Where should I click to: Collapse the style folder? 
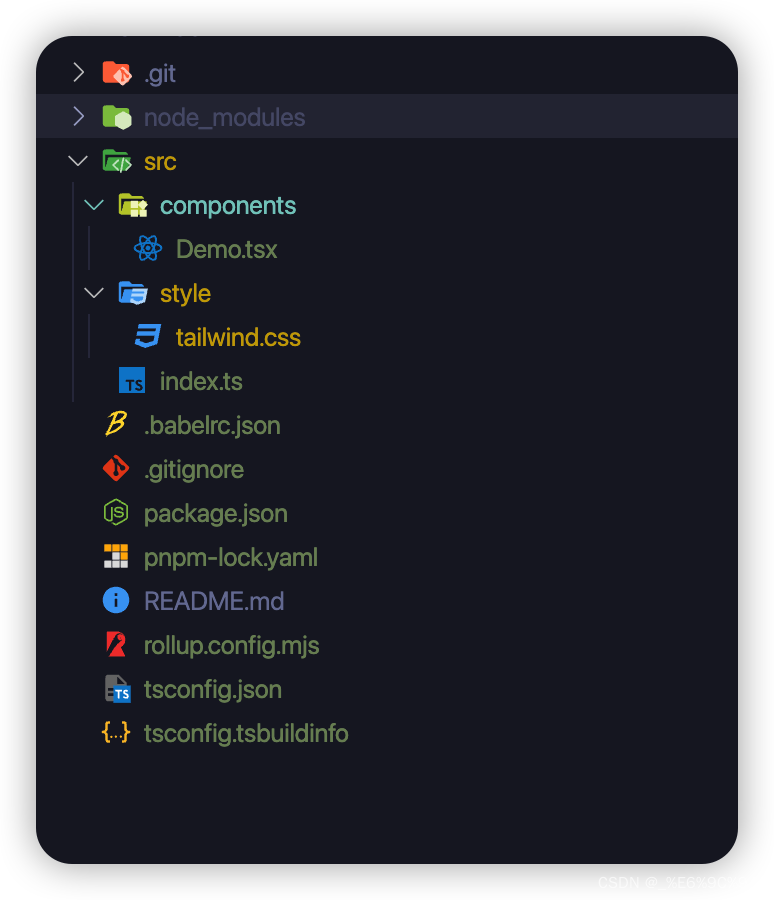(x=94, y=292)
